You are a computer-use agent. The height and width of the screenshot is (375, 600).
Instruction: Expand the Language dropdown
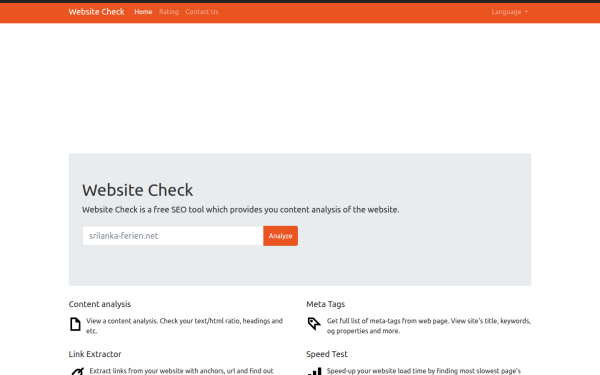coord(509,12)
